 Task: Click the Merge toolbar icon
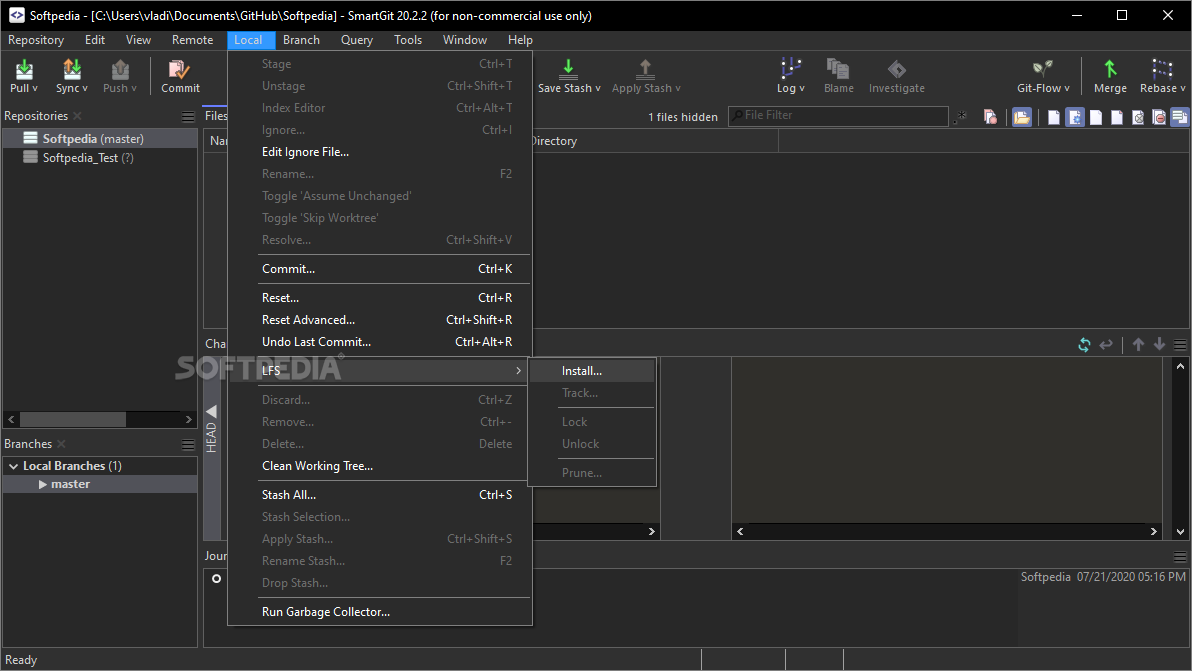coord(1110,69)
